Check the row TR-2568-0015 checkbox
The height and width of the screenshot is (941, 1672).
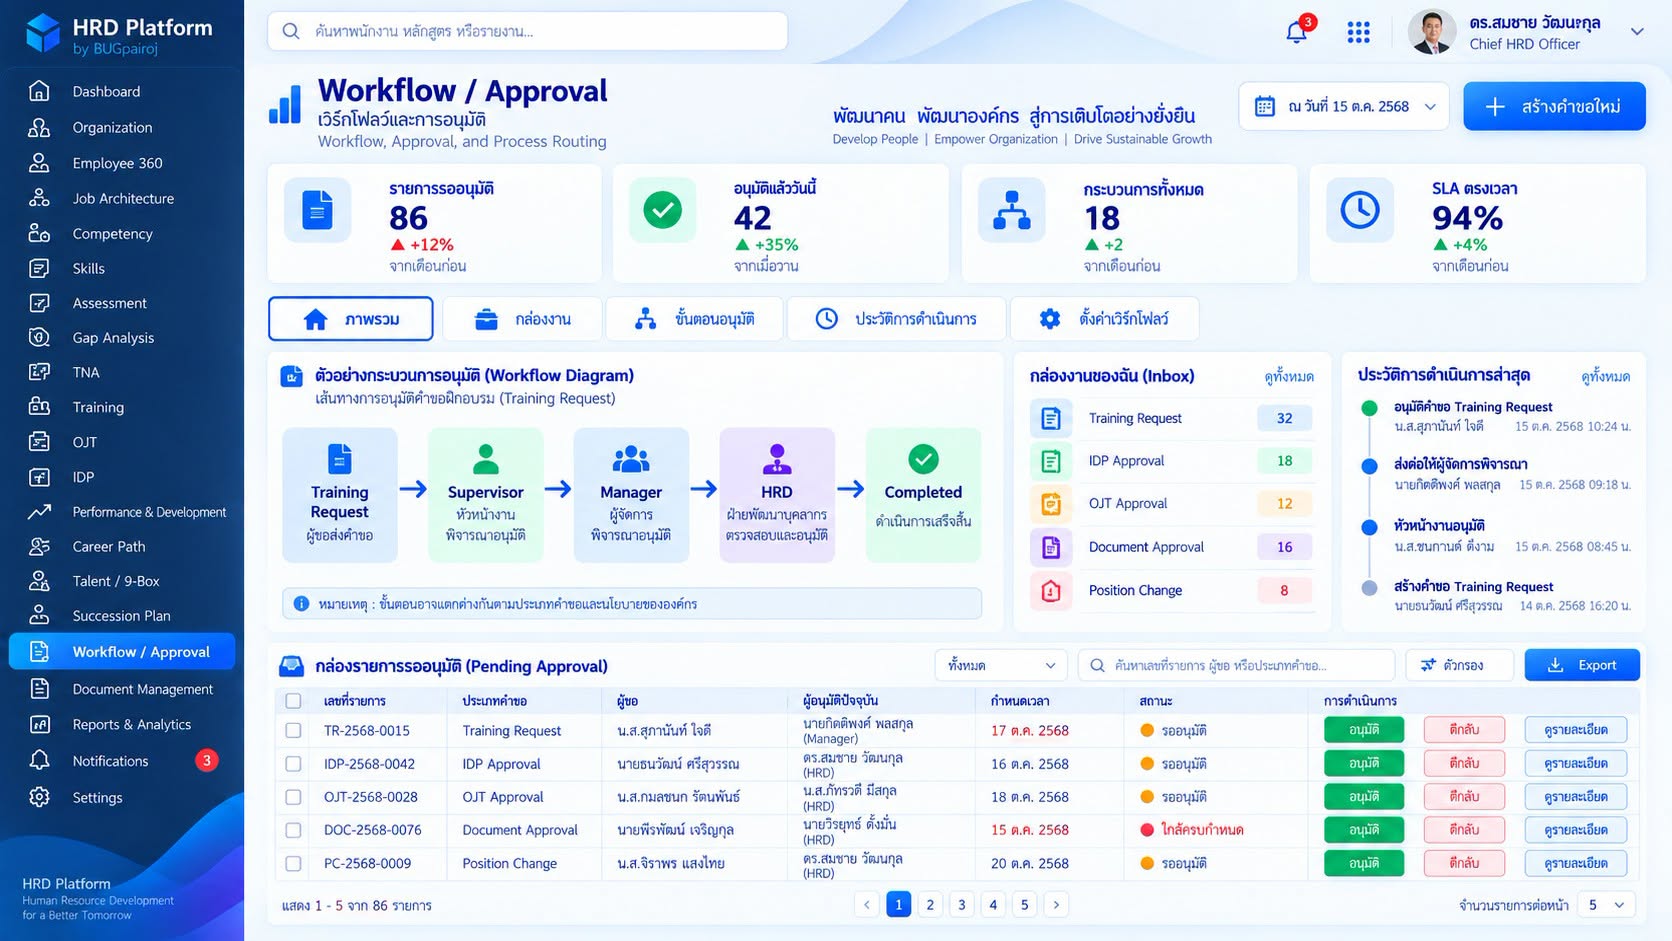[x=293, y=731]
